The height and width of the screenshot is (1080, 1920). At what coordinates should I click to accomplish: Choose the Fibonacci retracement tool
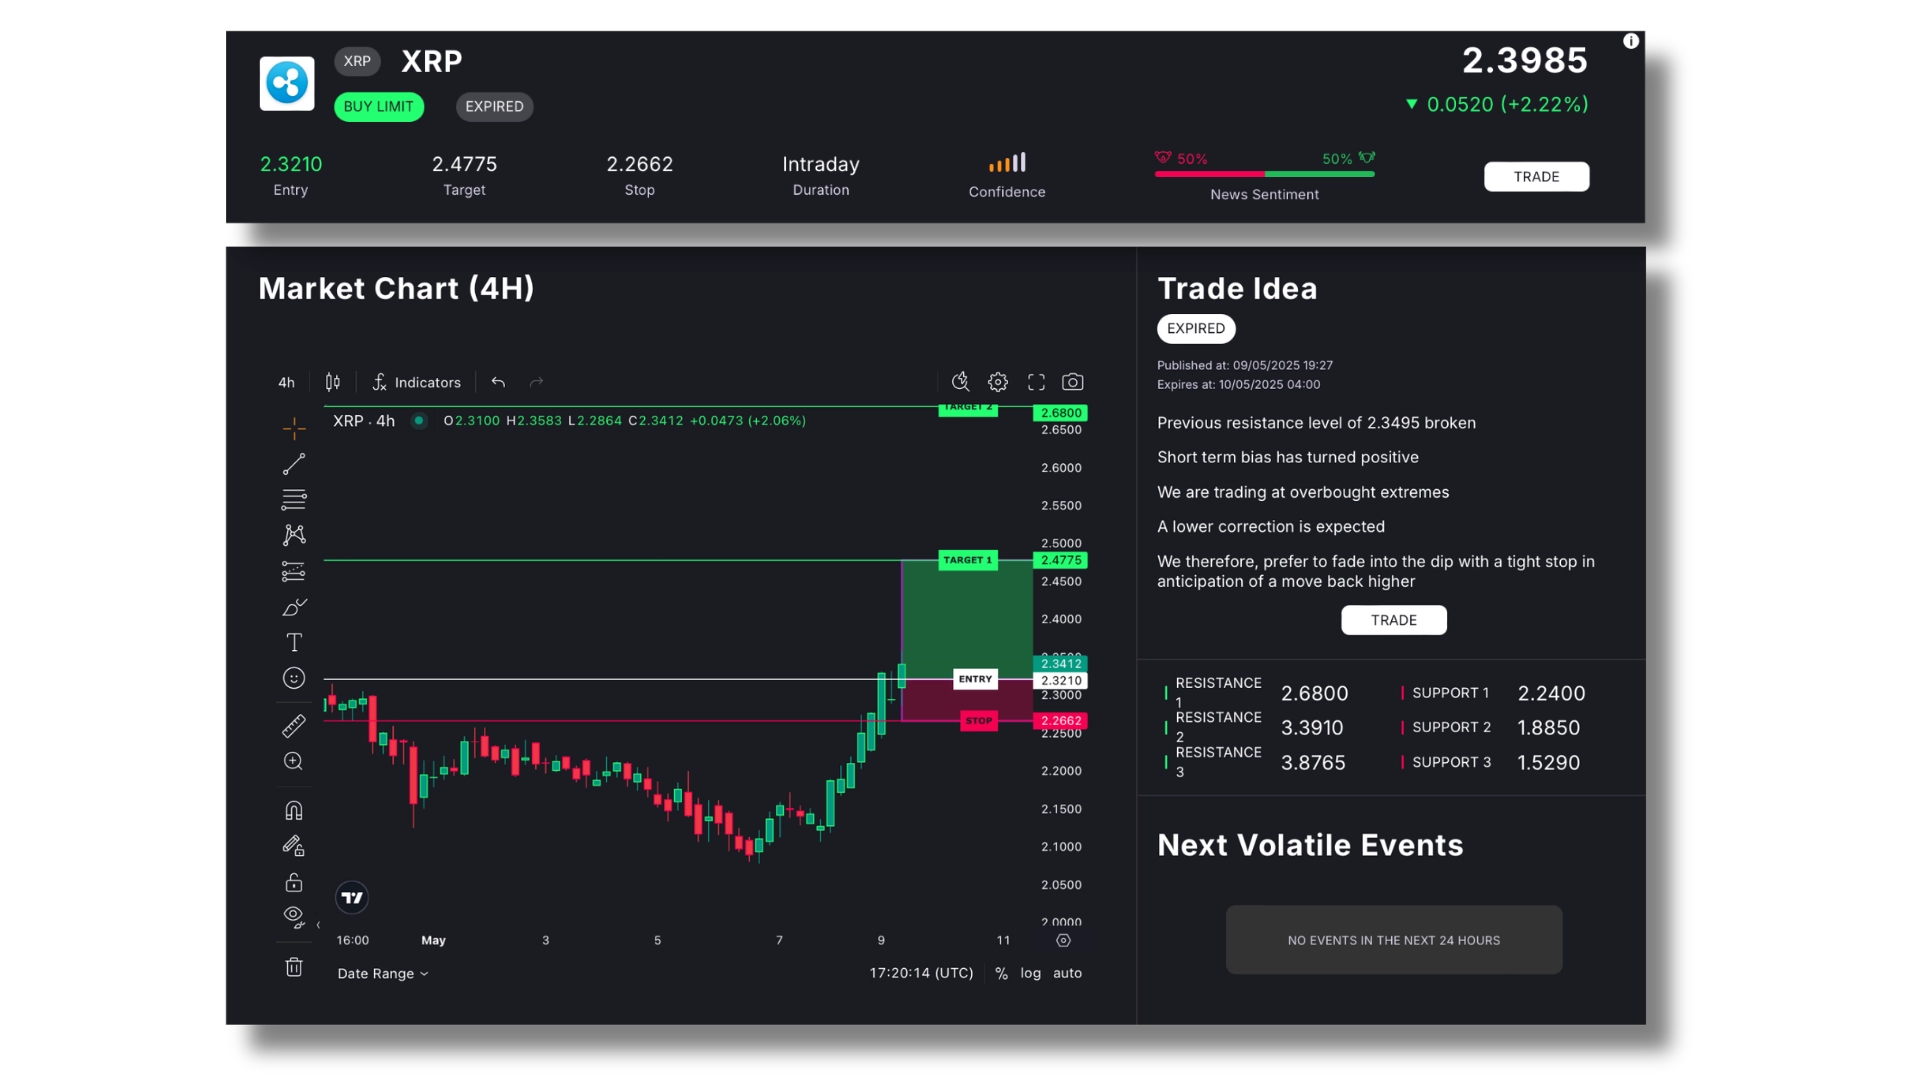(294, 499)
